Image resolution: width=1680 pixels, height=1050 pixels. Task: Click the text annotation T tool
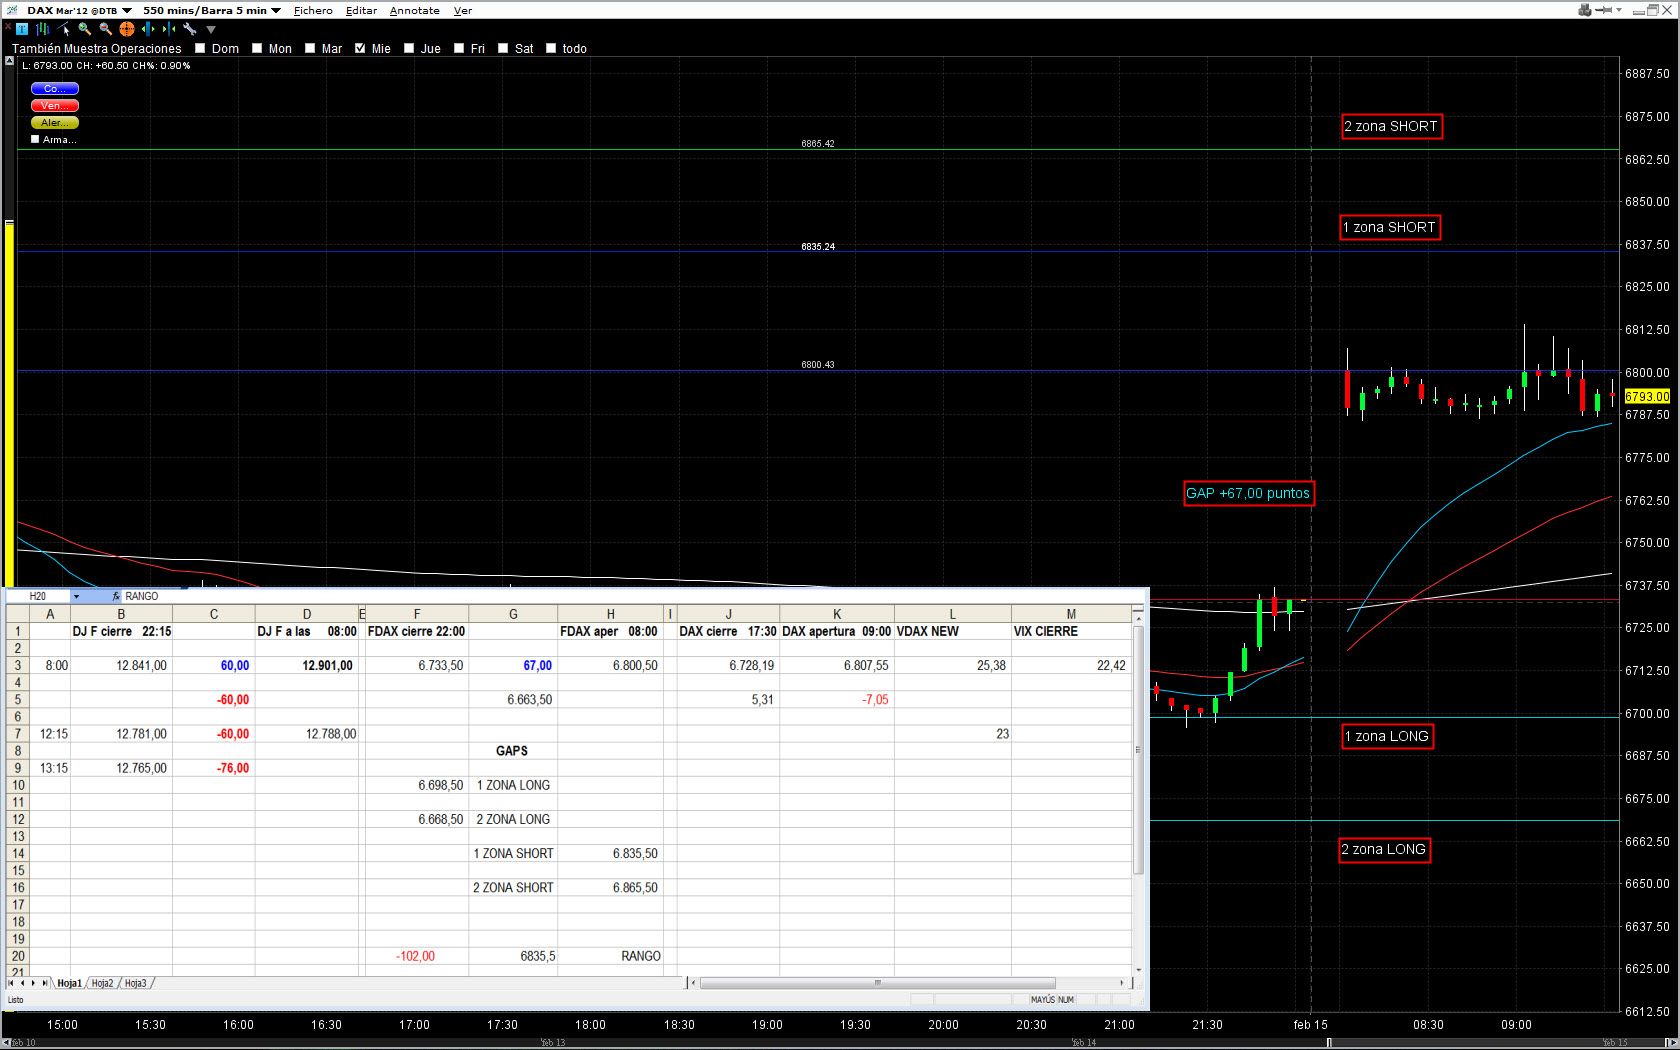pyautogui.click(x=22, y=29)
